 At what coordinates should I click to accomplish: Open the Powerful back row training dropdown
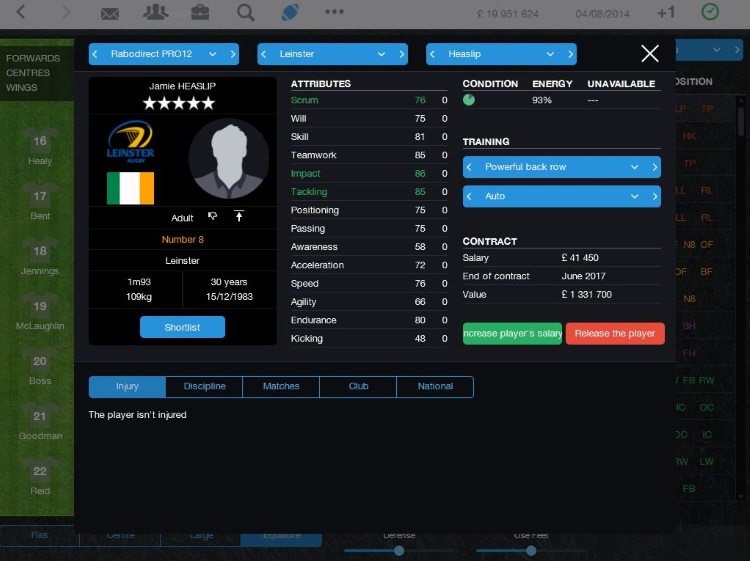click(562, 167)
